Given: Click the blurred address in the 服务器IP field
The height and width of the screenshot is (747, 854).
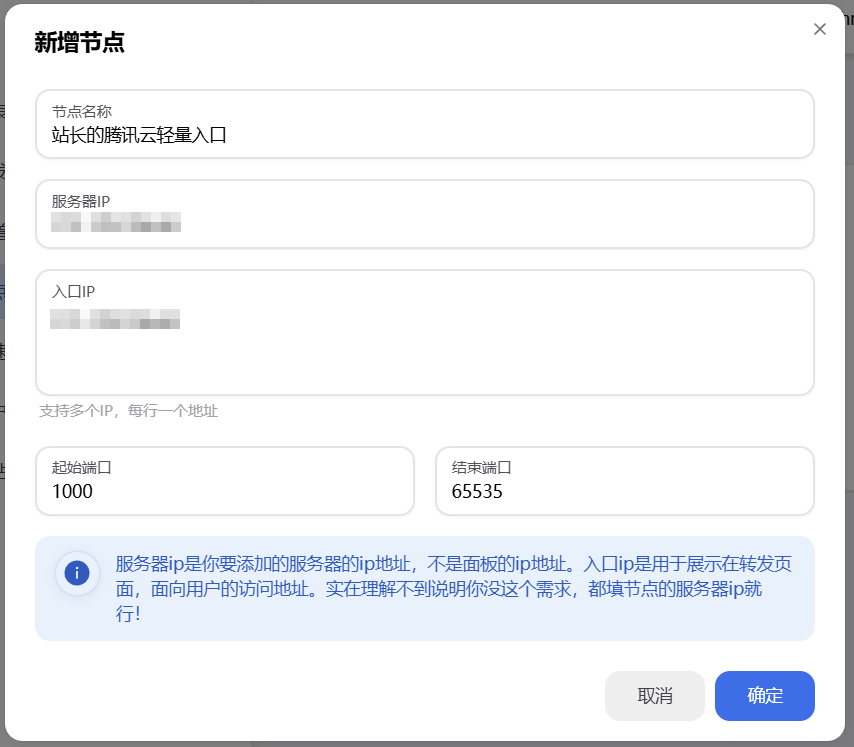Looking at the screenshot, I should [x=115, y=222].
